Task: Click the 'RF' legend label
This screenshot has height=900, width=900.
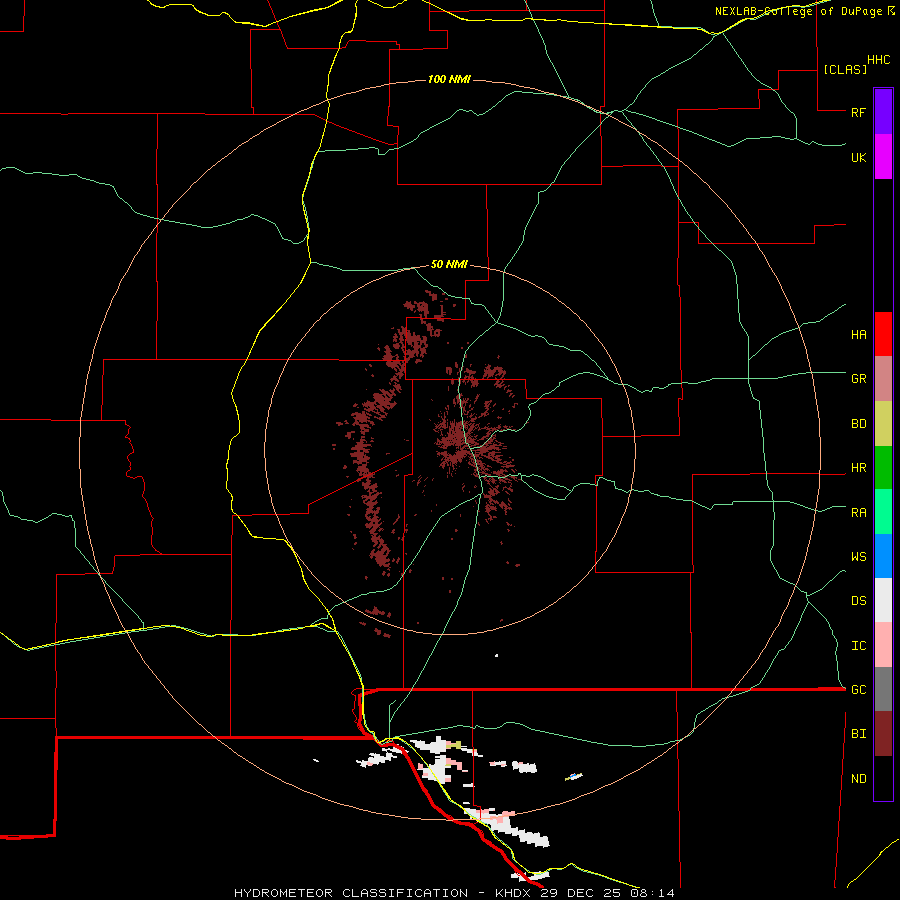Action: tap(858, 113)
